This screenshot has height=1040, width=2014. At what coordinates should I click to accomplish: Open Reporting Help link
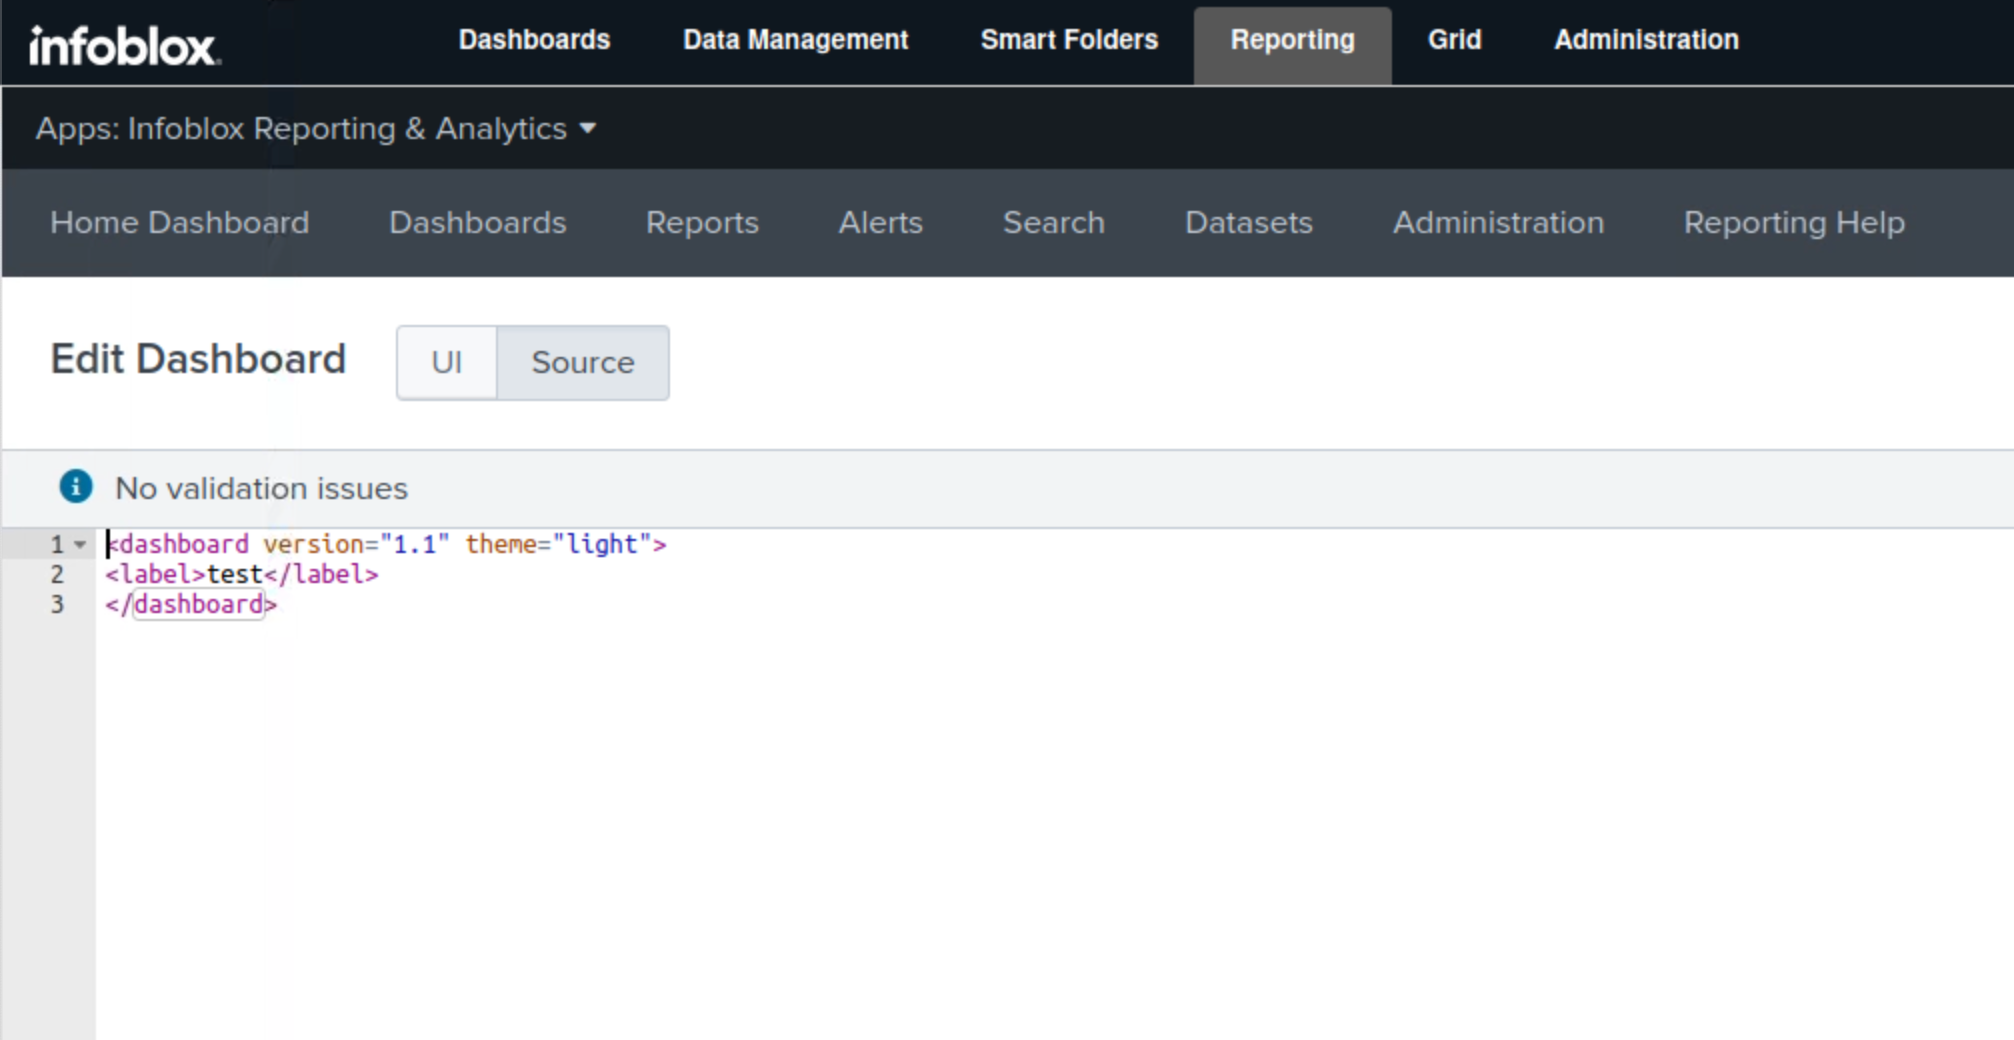click(1794, 222)
